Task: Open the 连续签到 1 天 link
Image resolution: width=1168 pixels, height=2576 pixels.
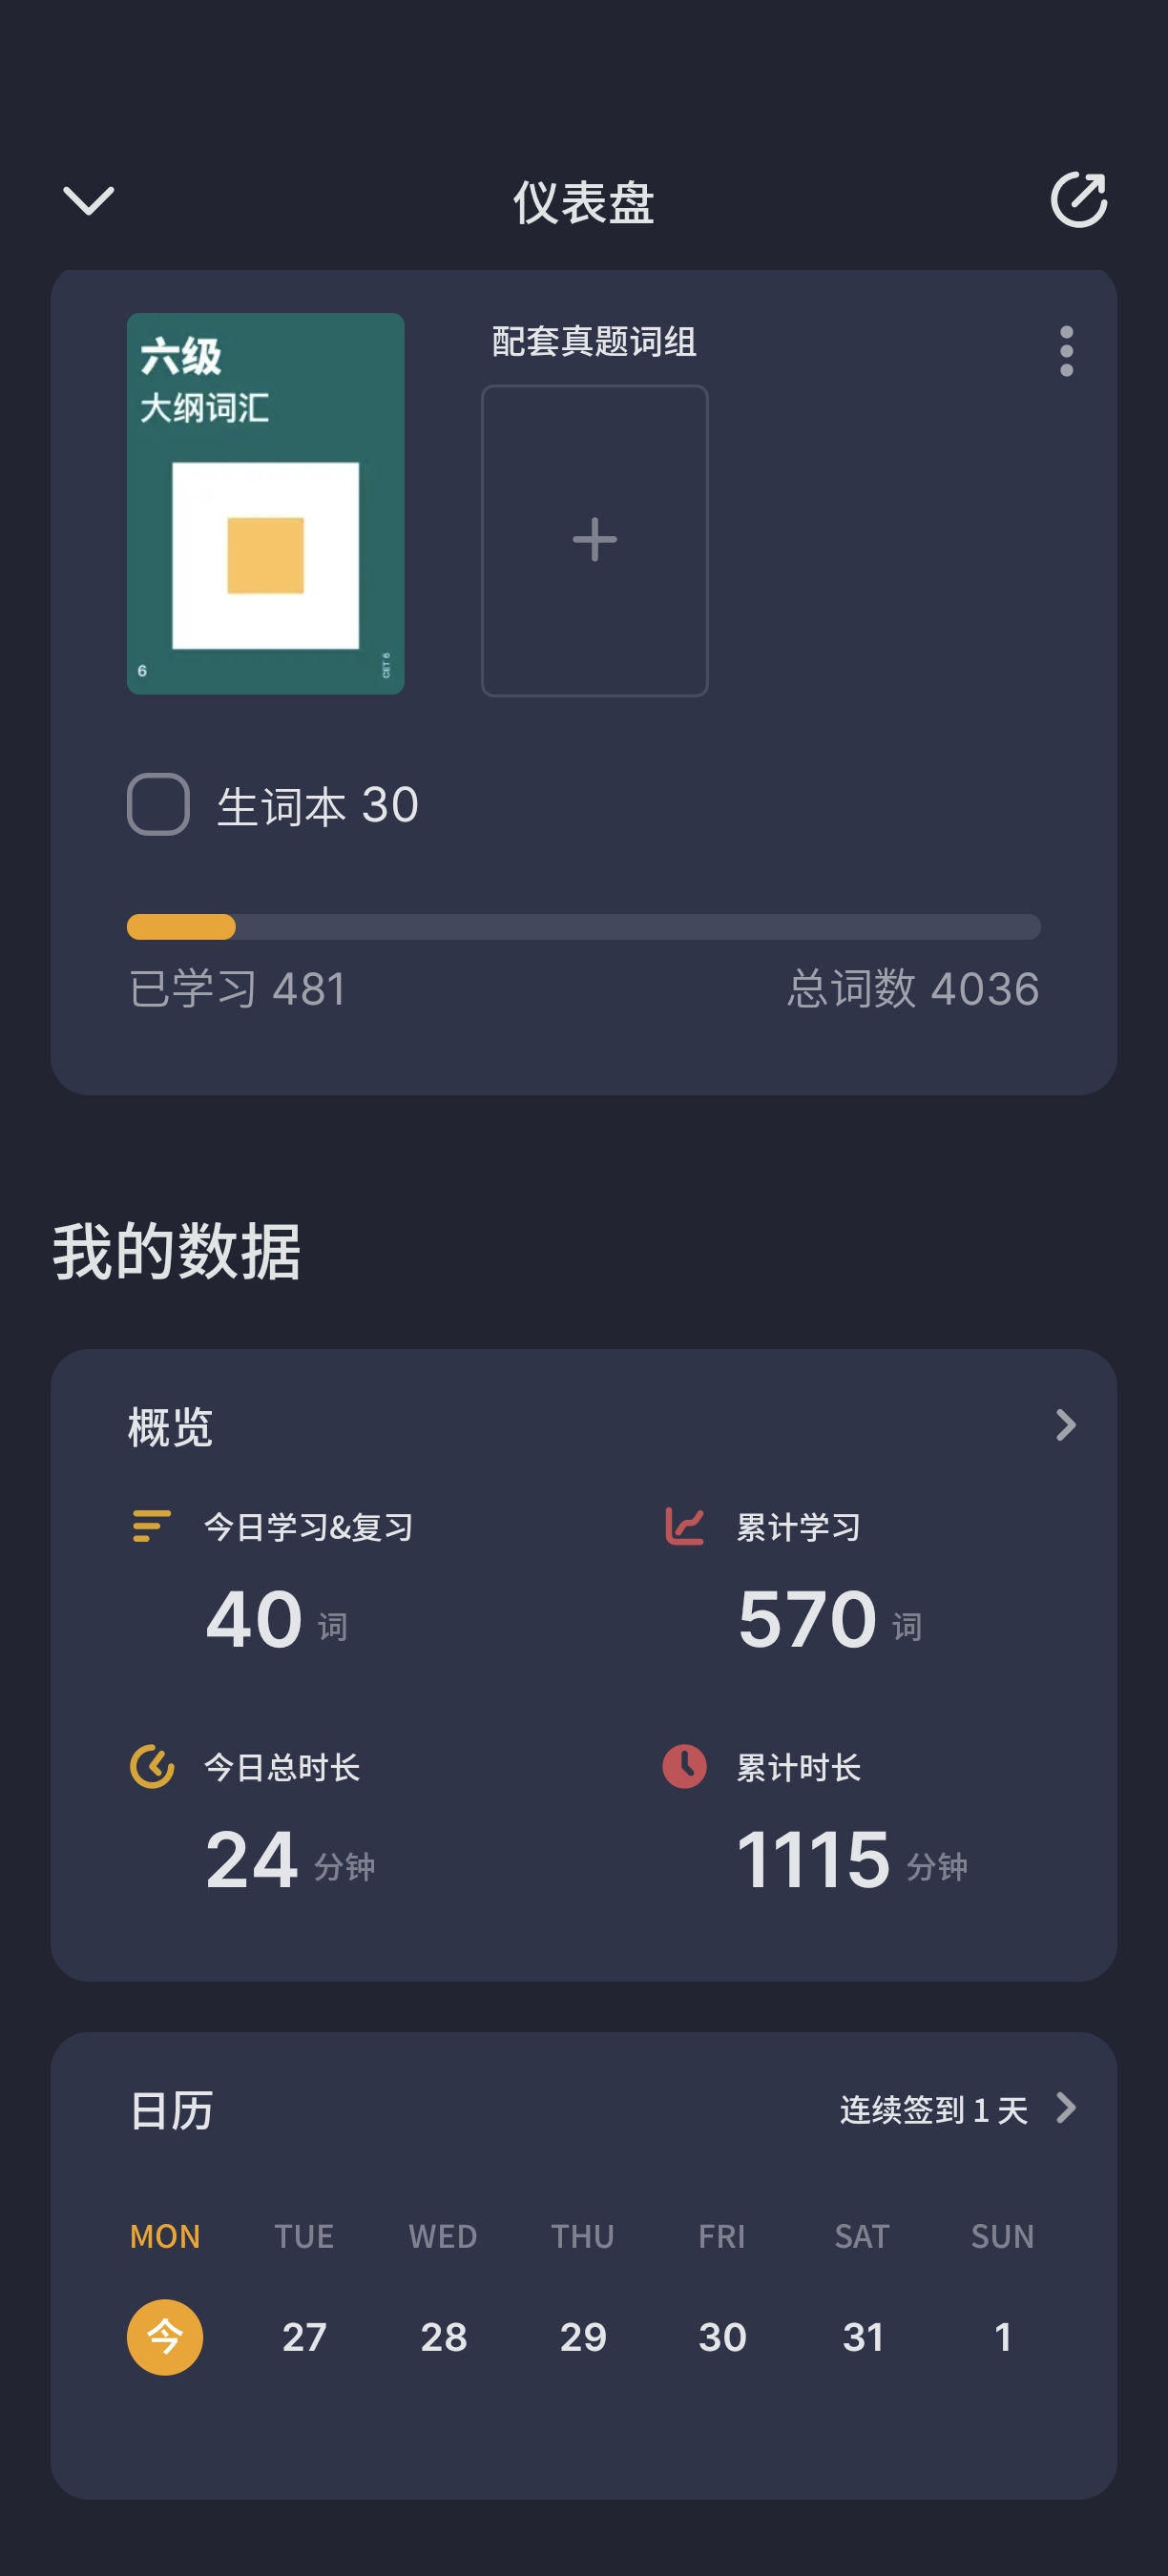Action: click(933, 2110)
